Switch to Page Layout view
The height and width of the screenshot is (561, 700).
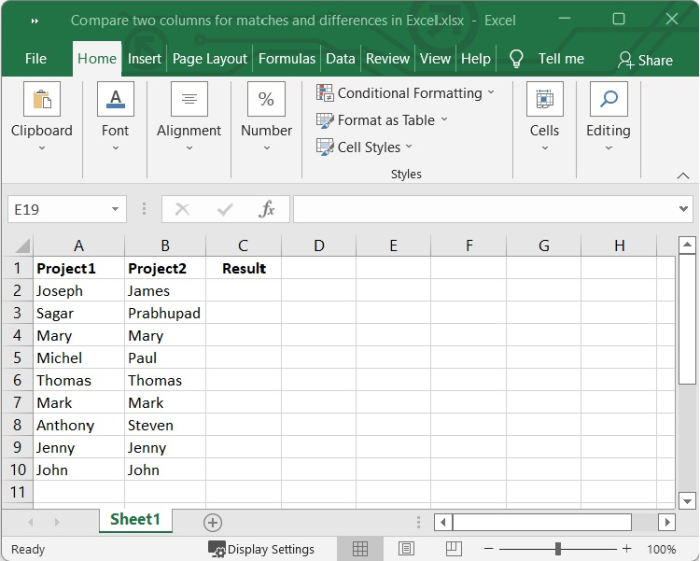pyautogui.click(x=407, y=549)
